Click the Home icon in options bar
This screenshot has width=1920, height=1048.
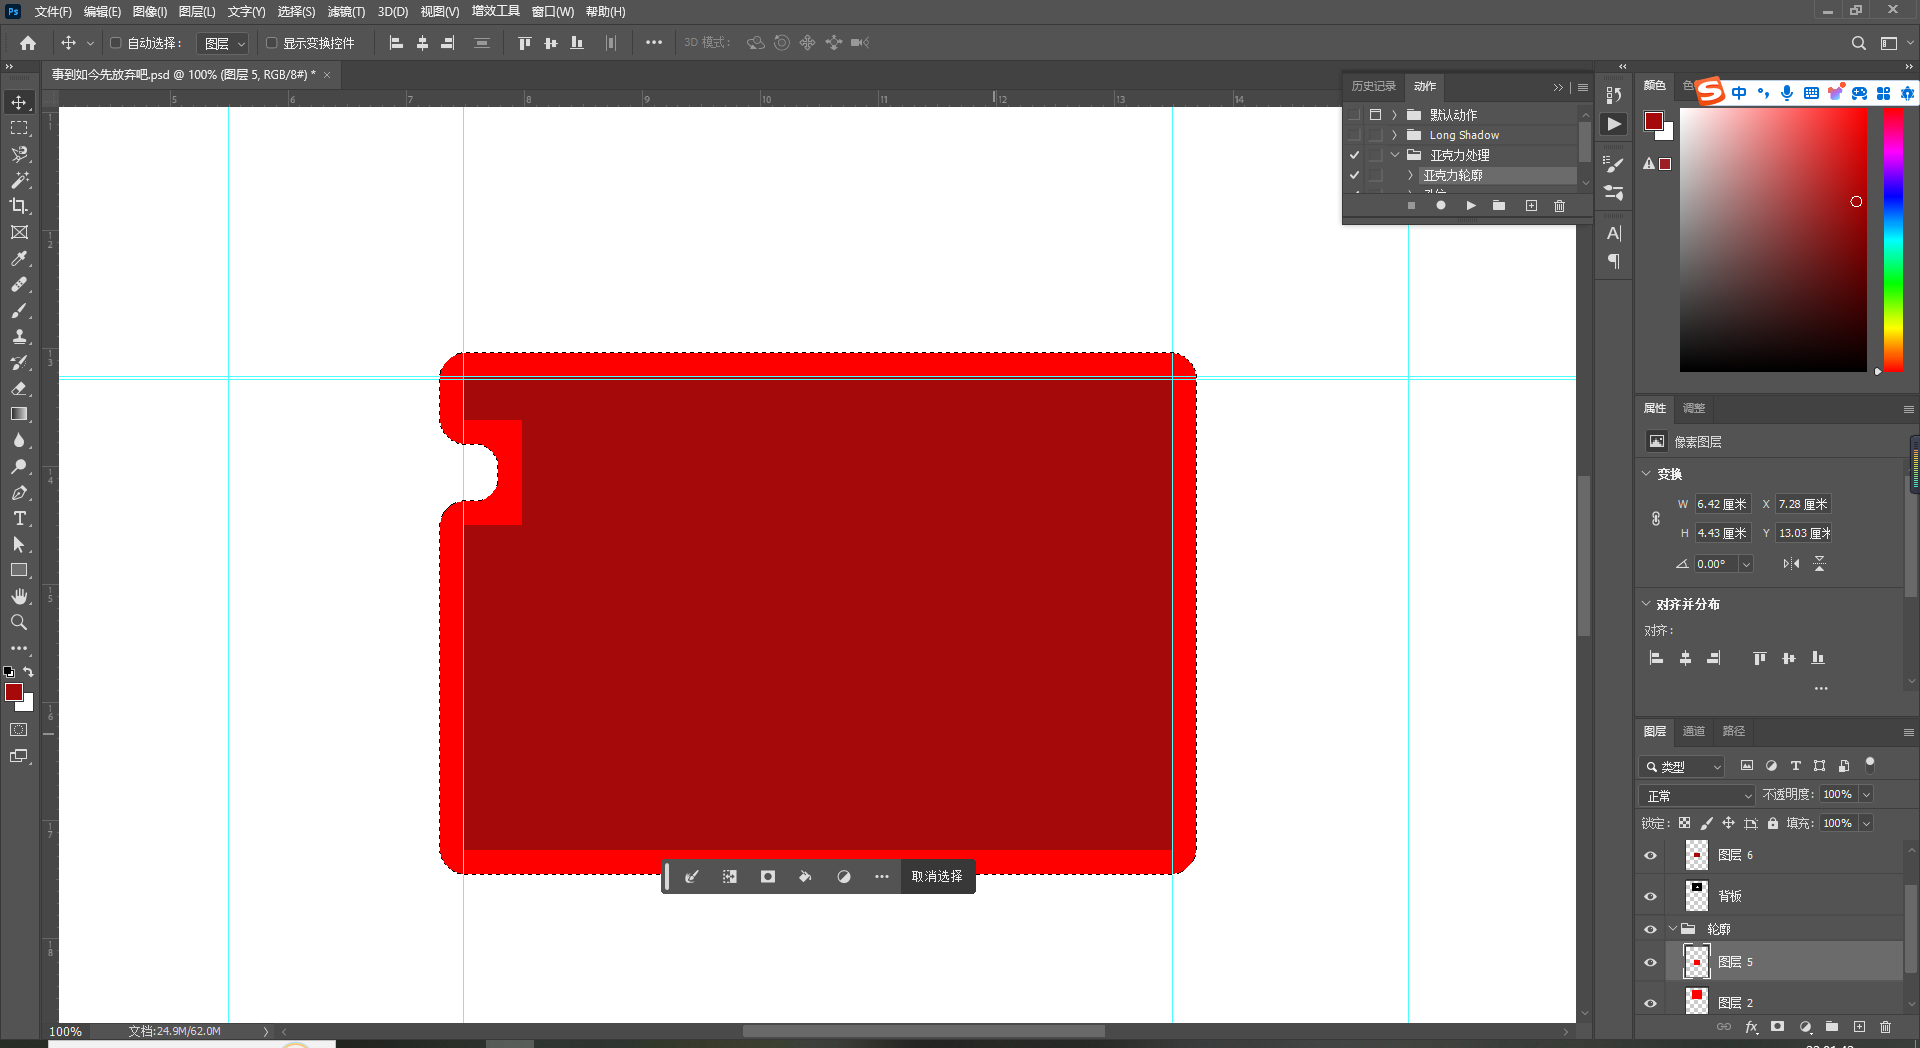[x=28, y=43]
